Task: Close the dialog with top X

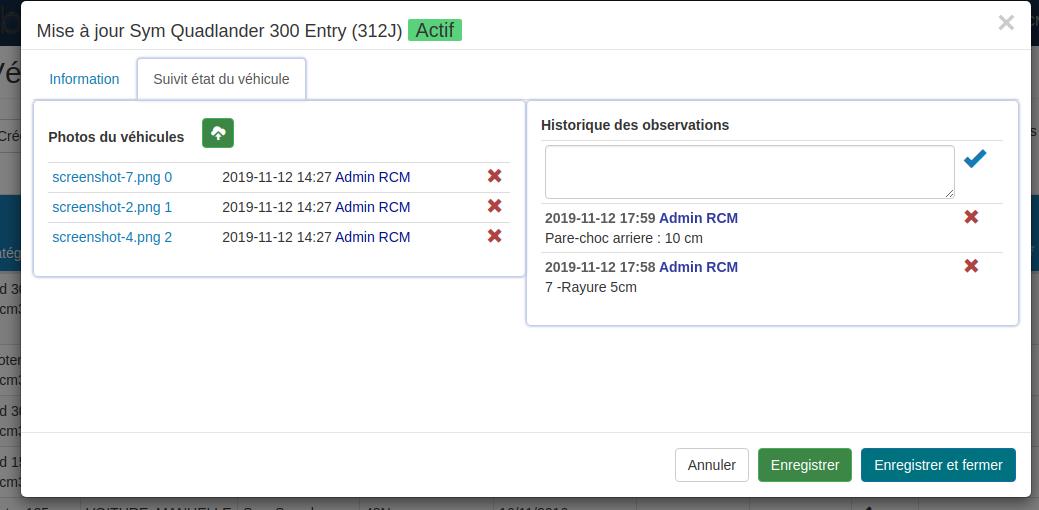Action: [x=1006, y=22]
